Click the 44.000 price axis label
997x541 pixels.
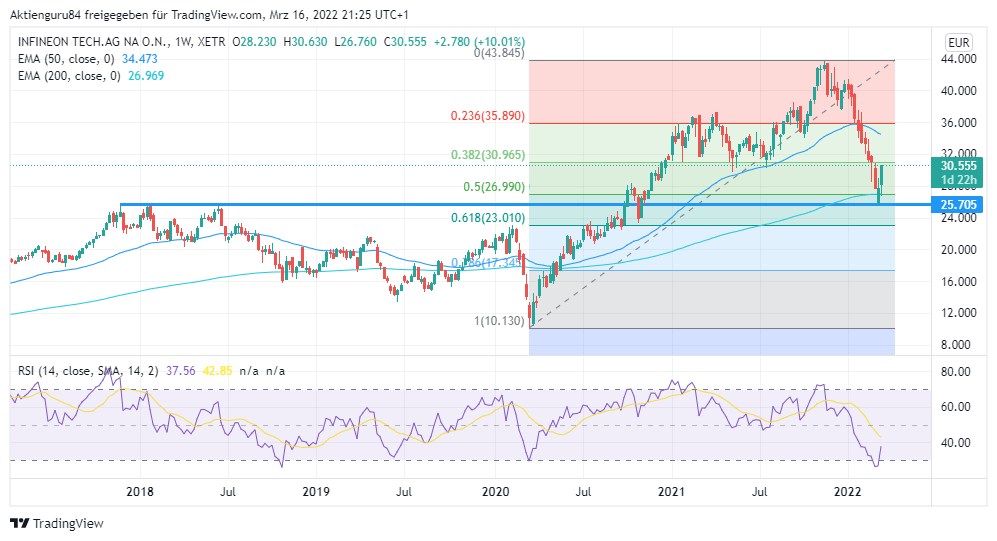(958, 59)
